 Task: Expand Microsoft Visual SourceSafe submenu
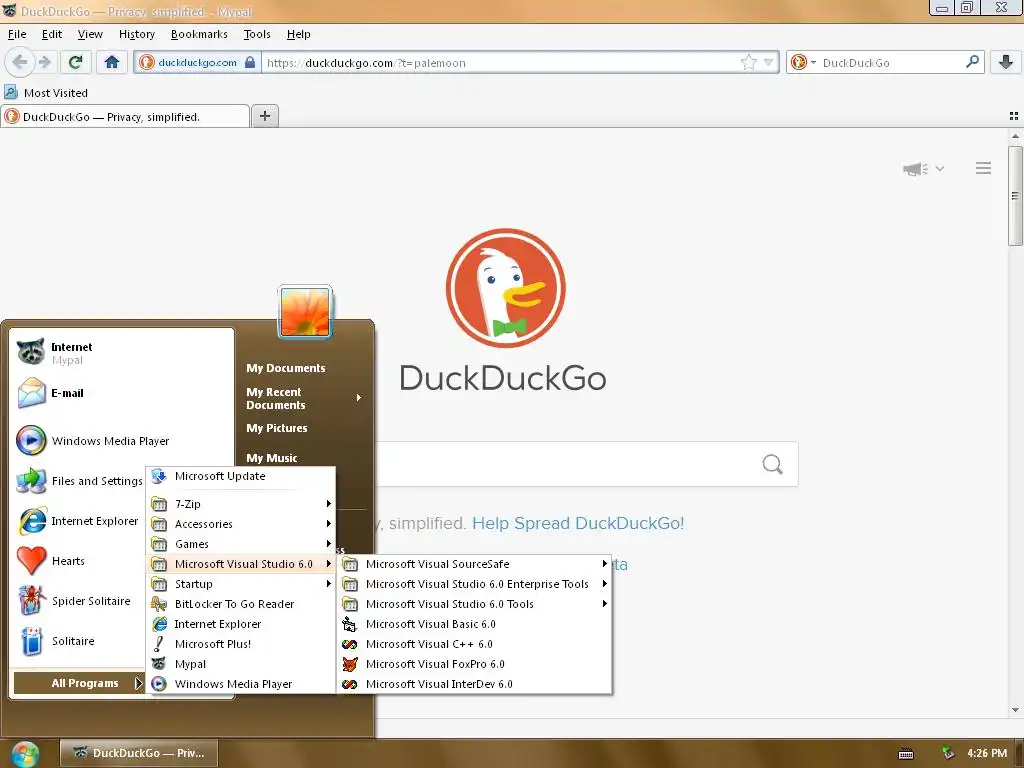[x=475, y=564]
